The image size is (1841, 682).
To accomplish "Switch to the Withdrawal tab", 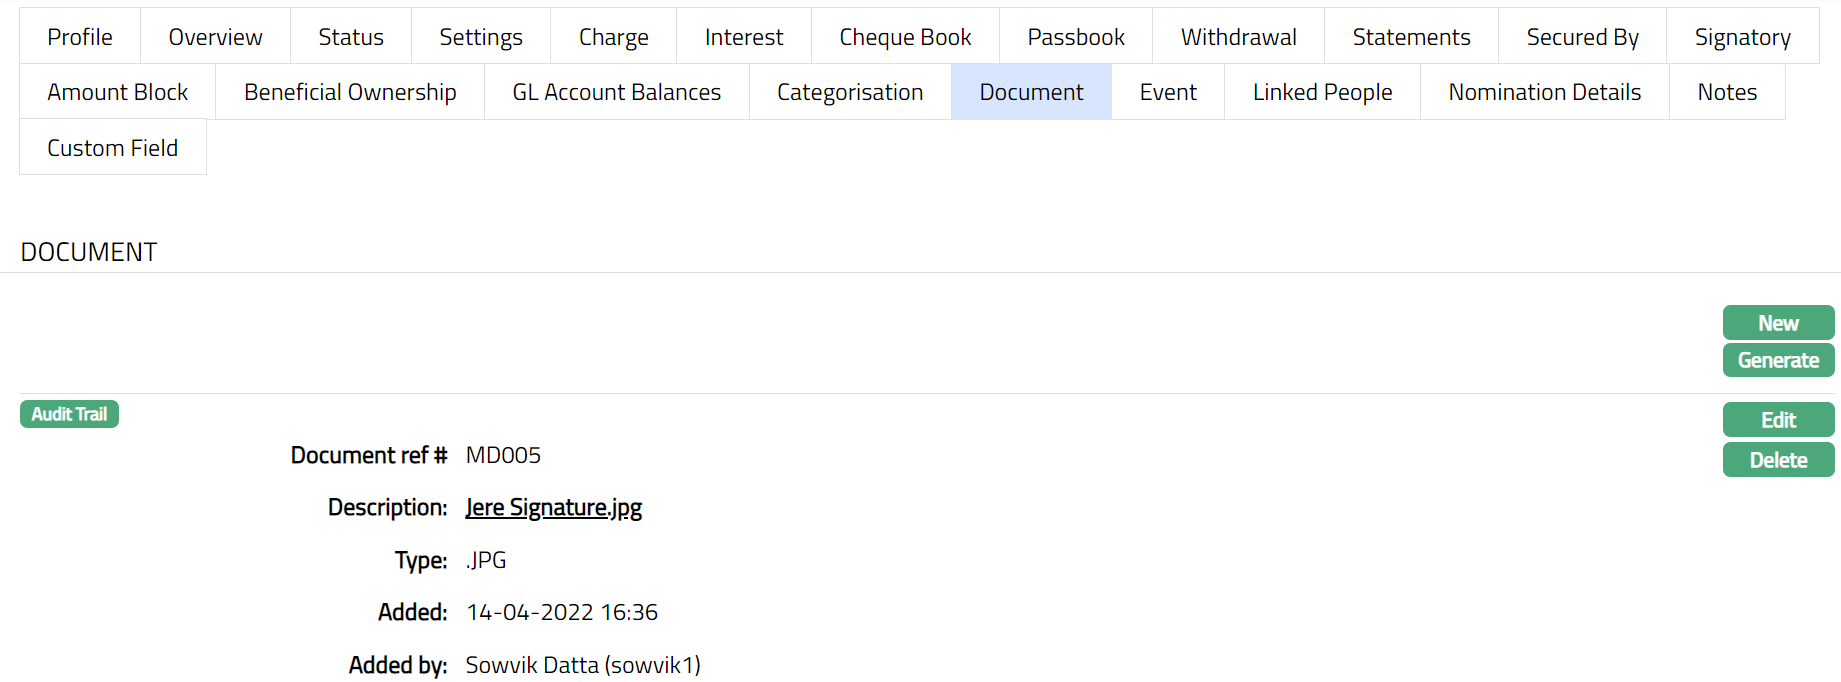I will (1238, 37).
